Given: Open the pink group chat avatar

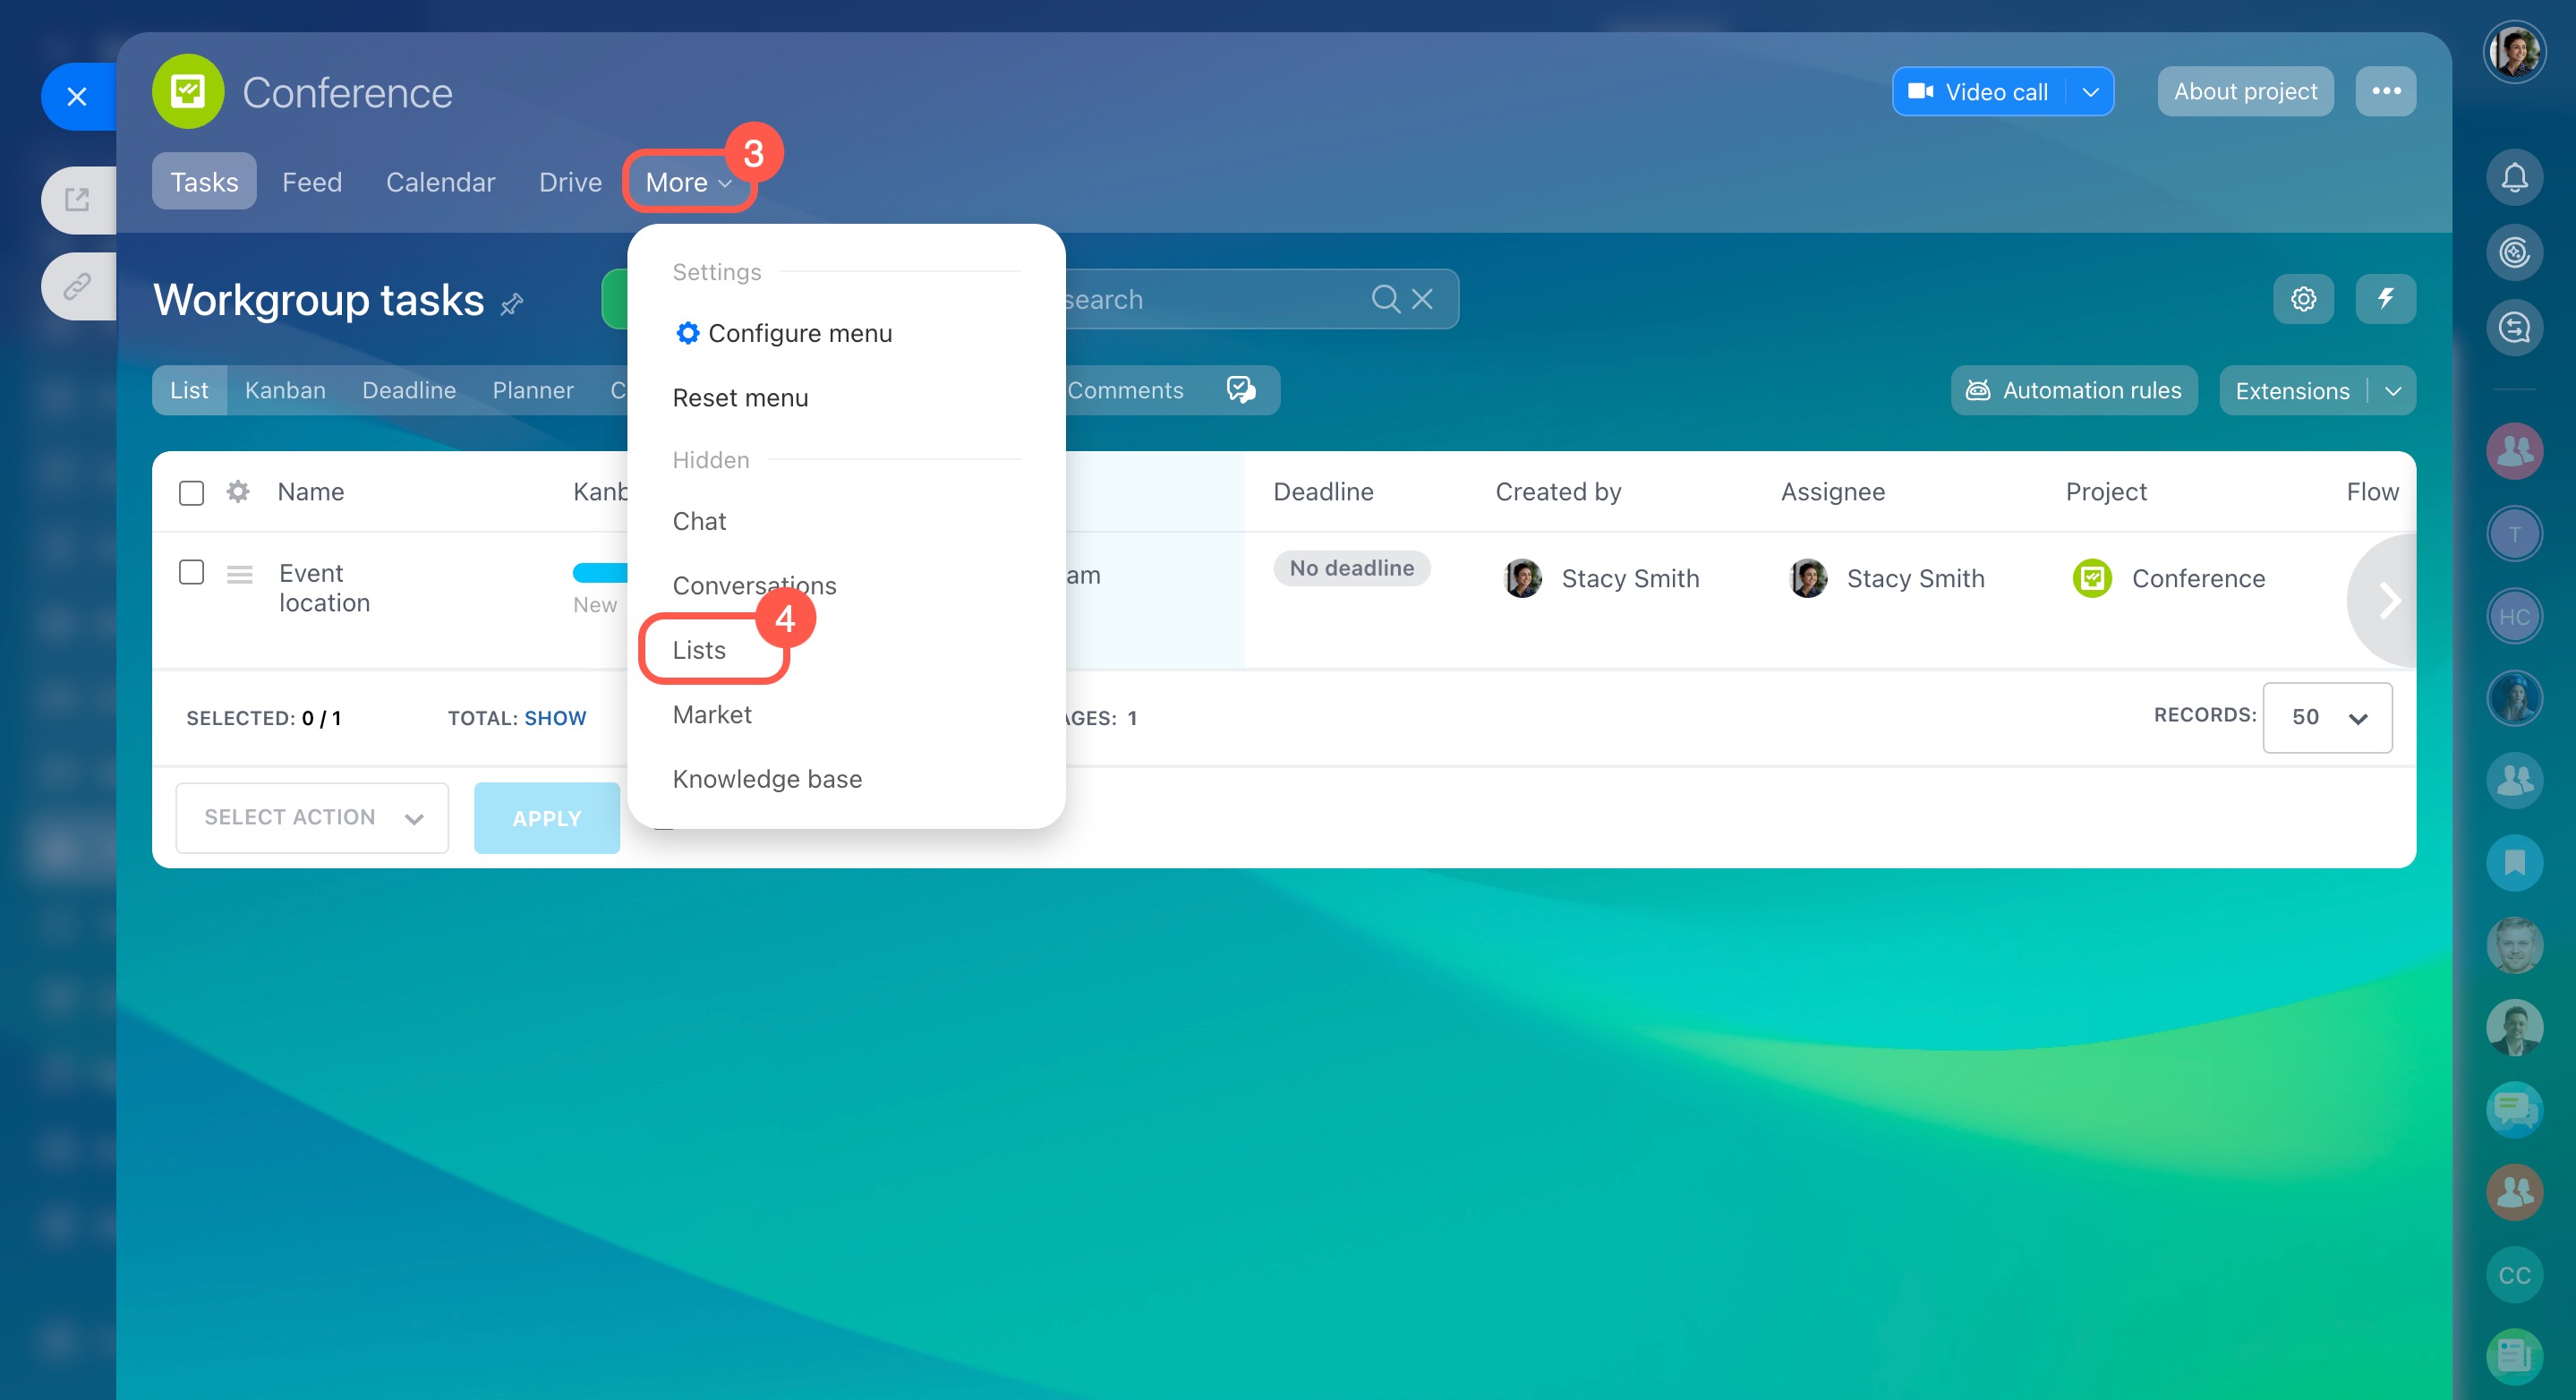Looking at the screenshot, I should pyautogui.click(x=2514, y=451).
